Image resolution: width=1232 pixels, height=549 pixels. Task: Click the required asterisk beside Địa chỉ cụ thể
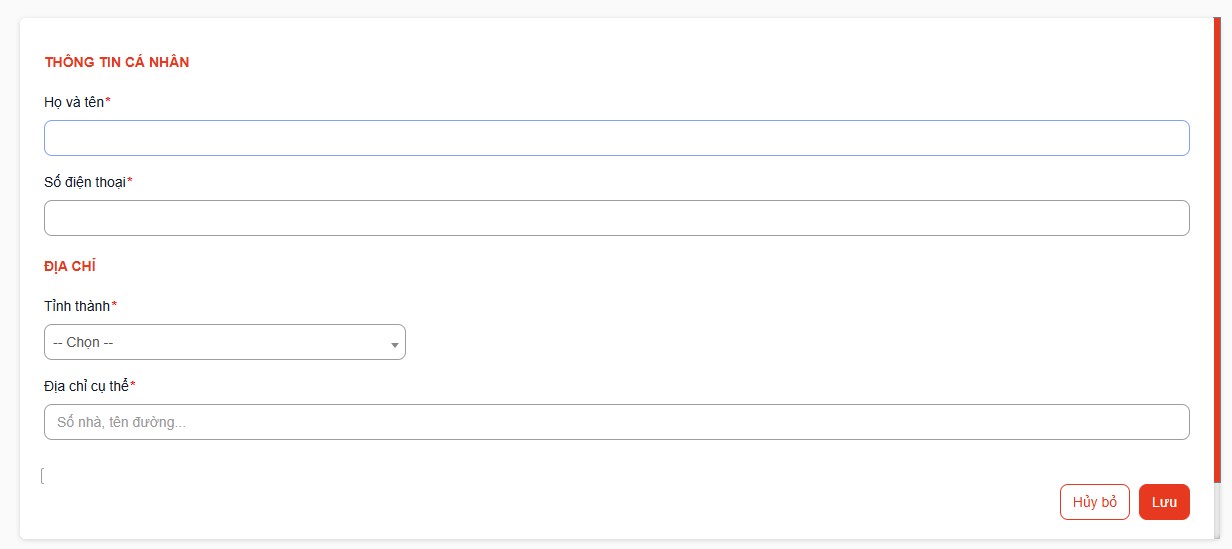coord(133,385)
